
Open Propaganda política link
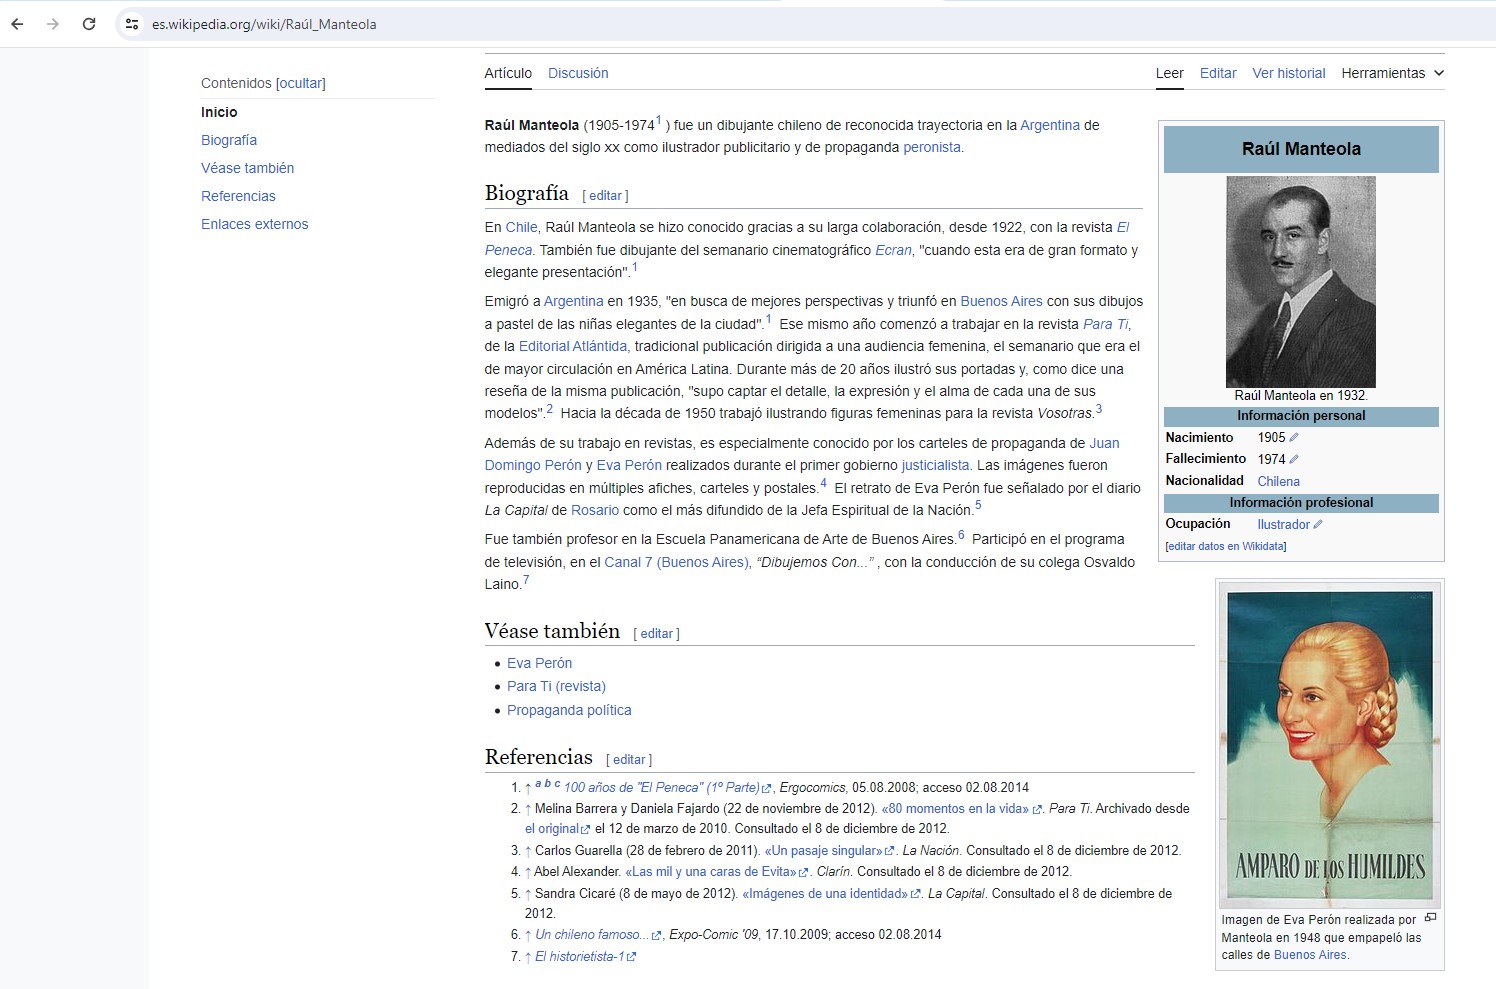coord(569,710)
